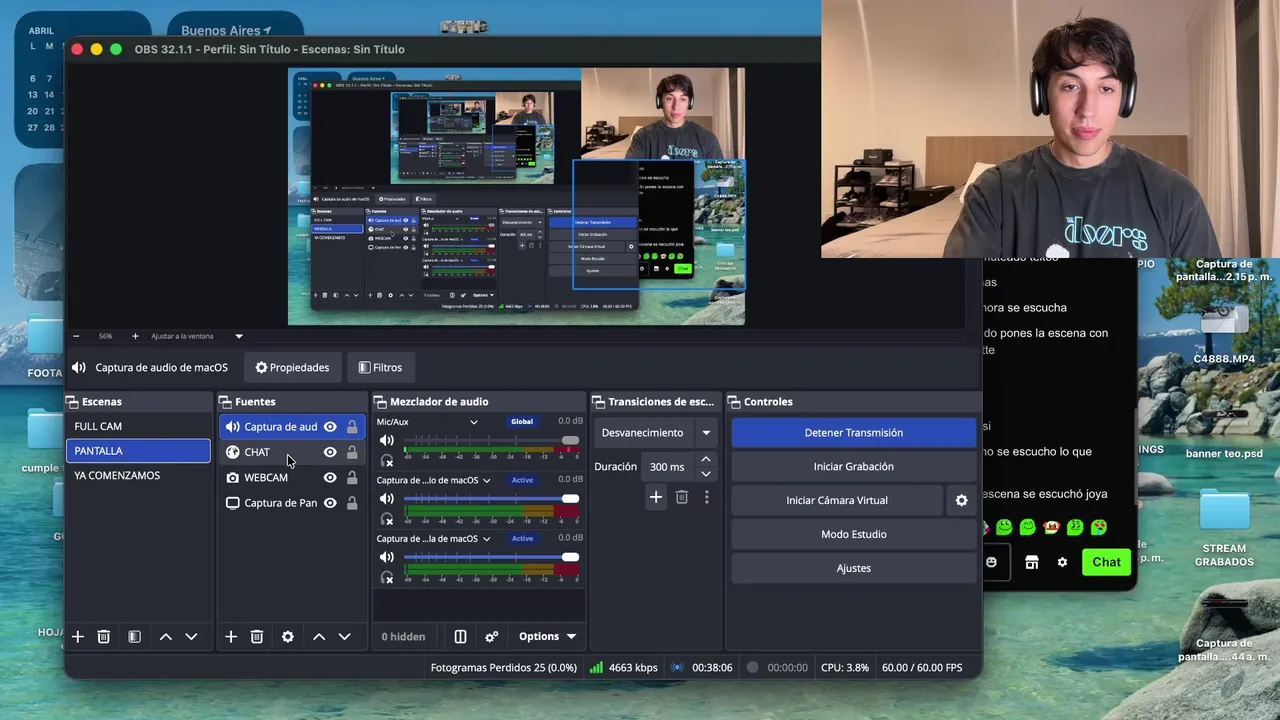Increase transition duration with up arrow
The image size is (1280, 720).
(706, 460)
